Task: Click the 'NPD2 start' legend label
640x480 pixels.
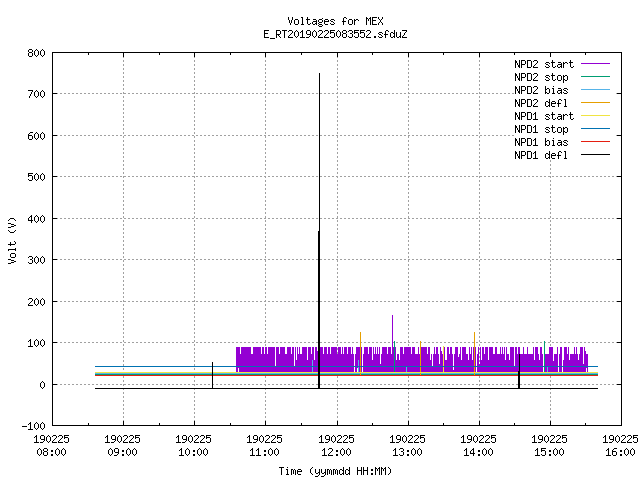Action: click(544, 64)
